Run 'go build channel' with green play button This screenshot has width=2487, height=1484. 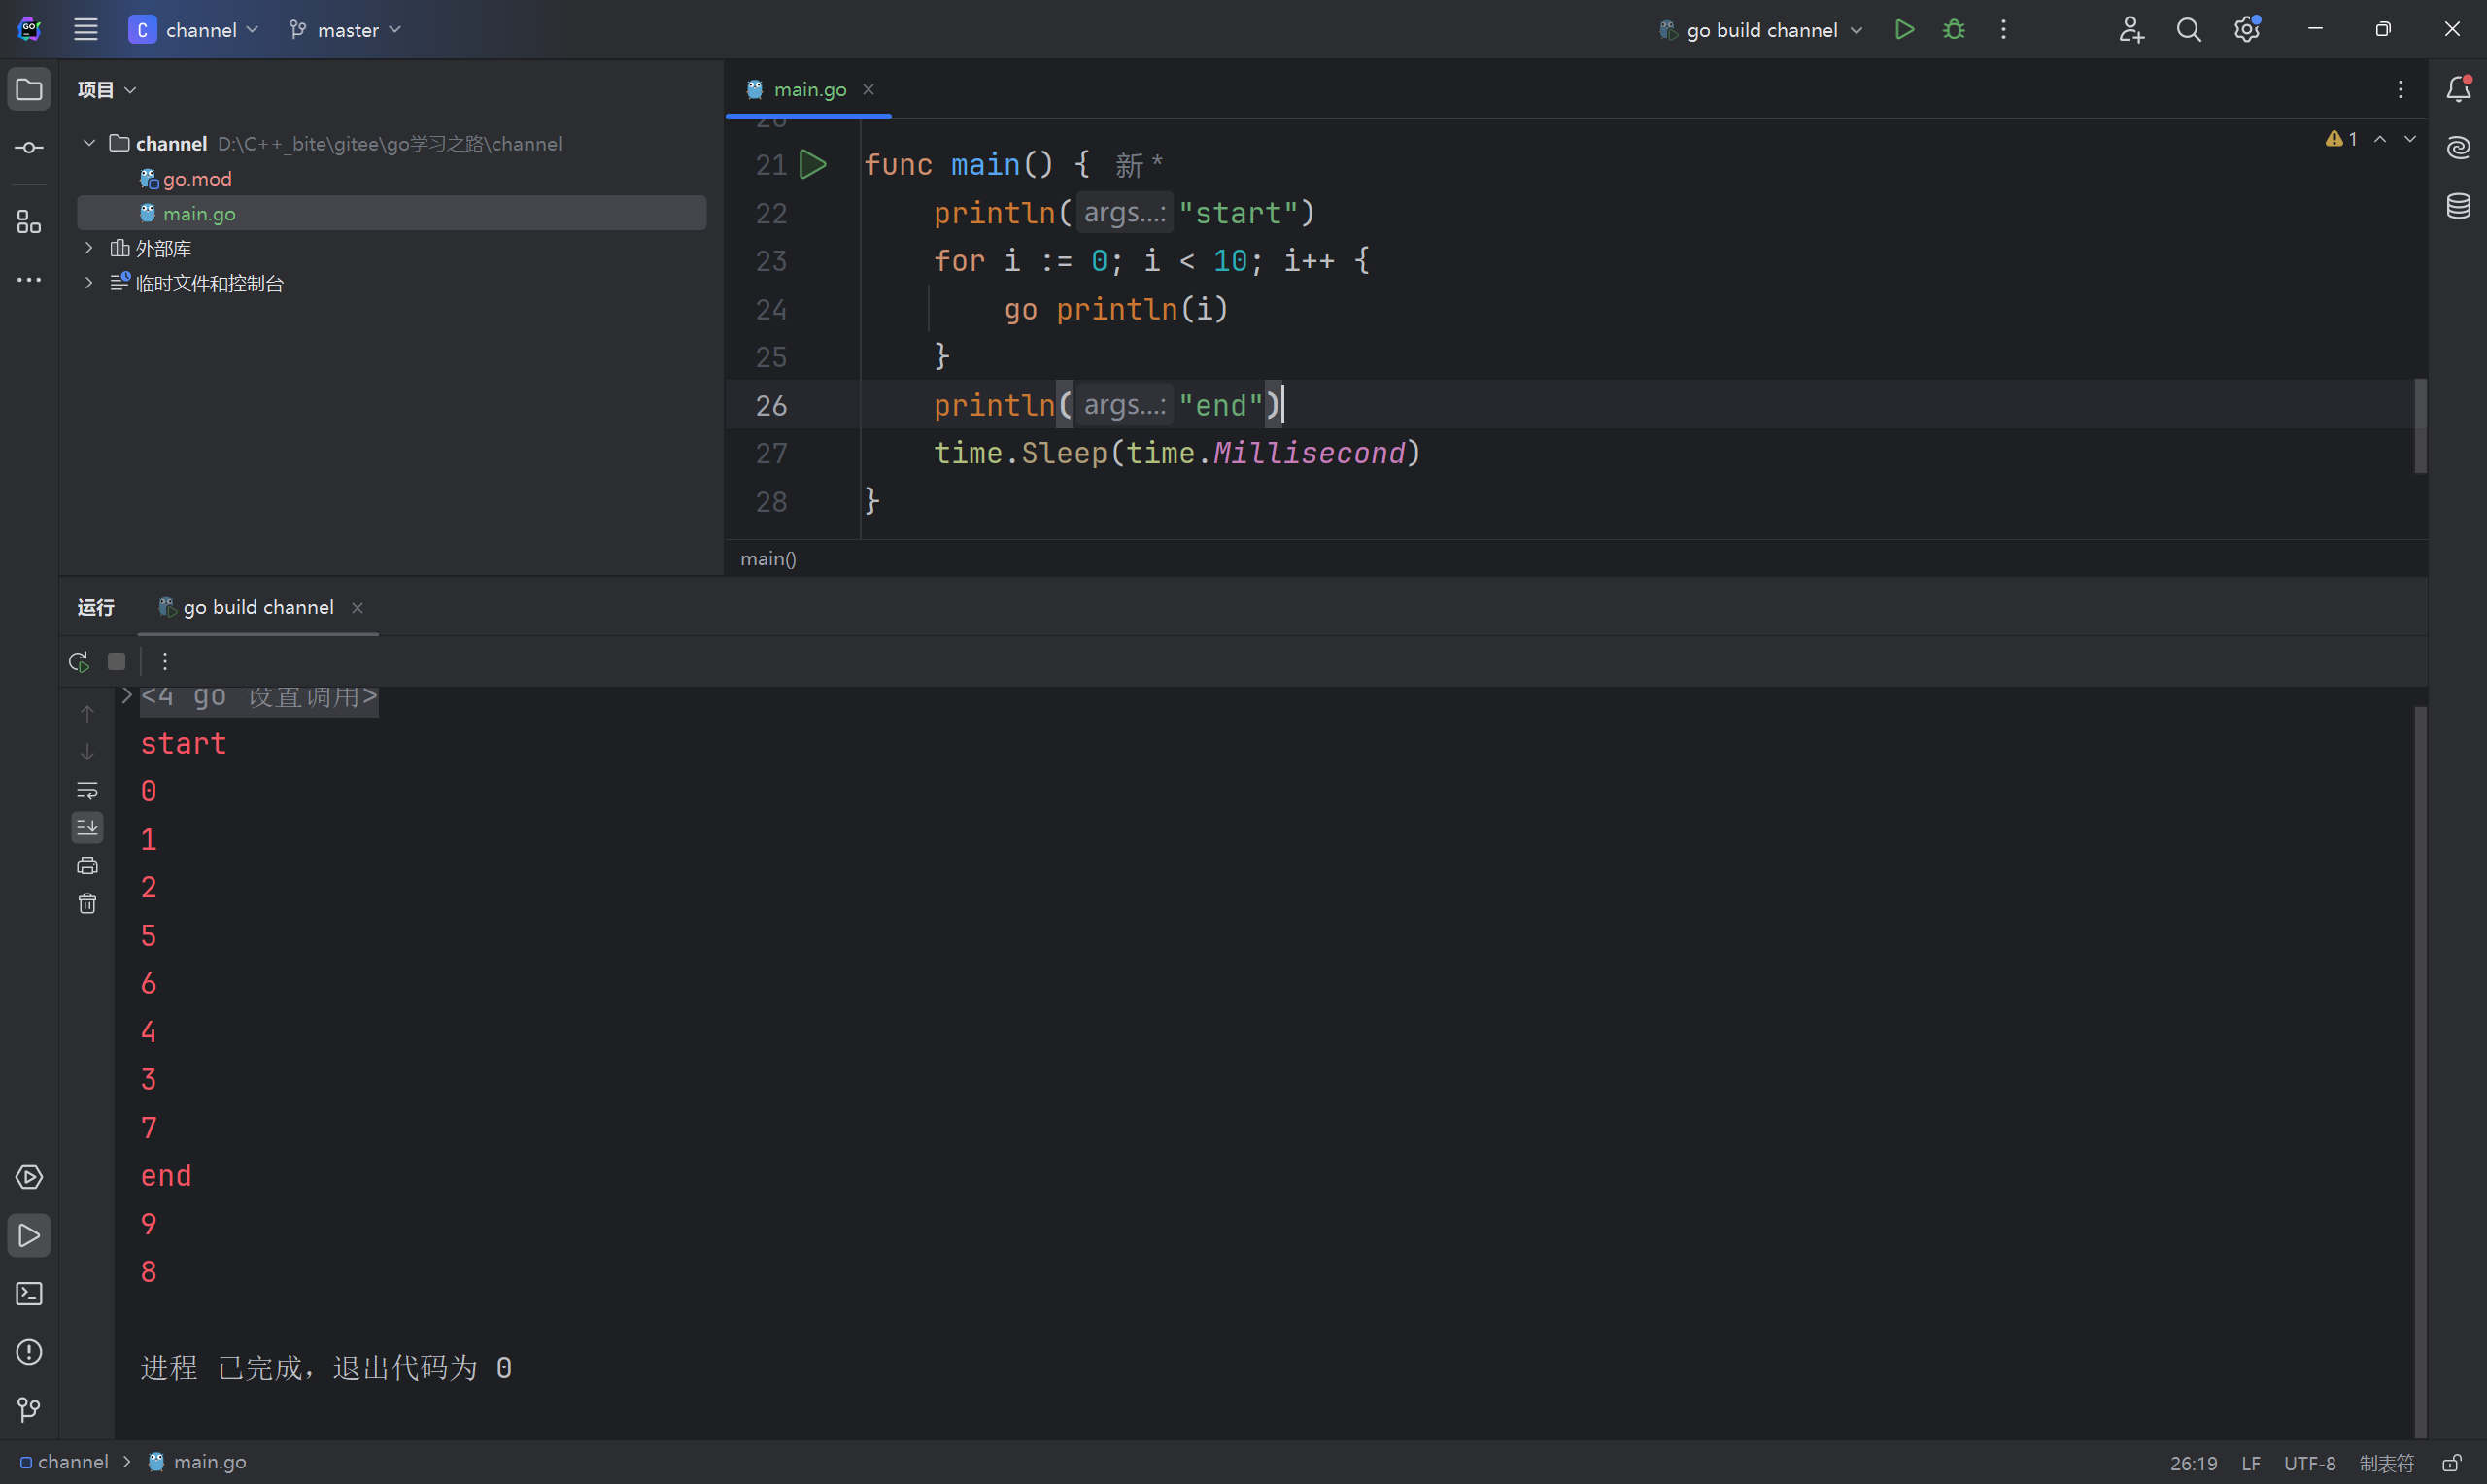pos(1904,29)
